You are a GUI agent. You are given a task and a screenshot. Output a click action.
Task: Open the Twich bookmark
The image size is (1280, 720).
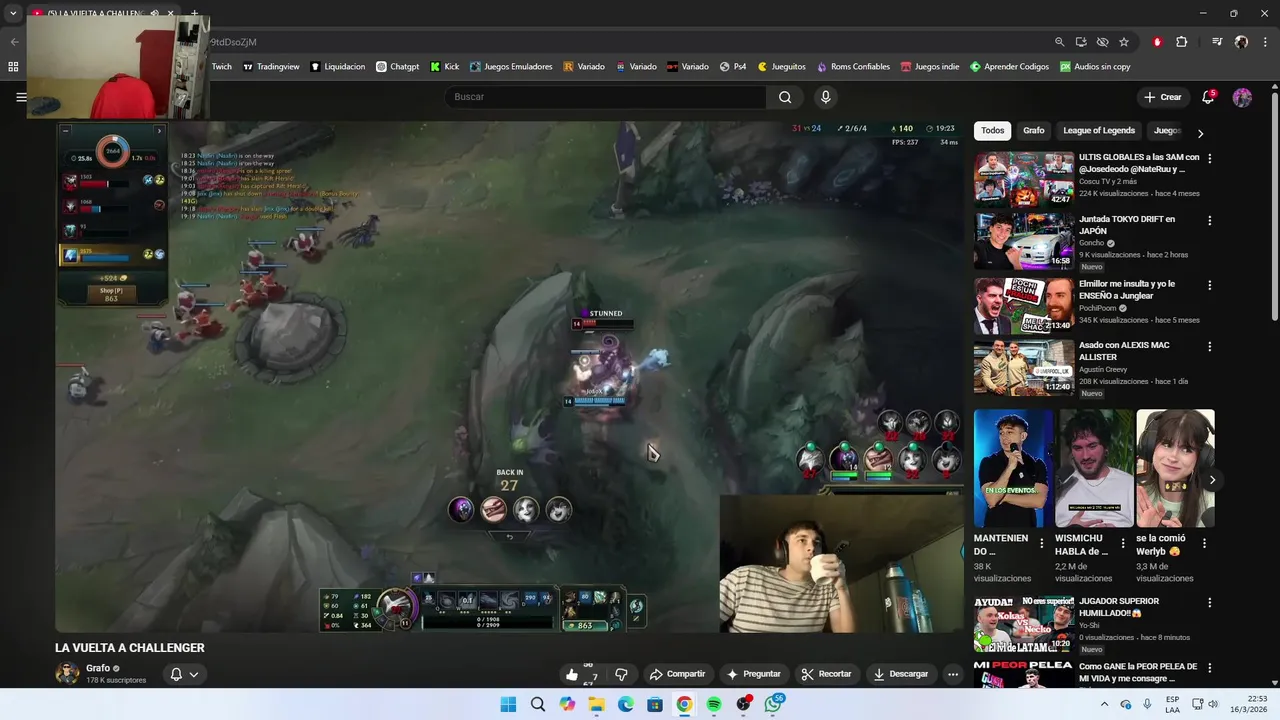tap(221, 67)
